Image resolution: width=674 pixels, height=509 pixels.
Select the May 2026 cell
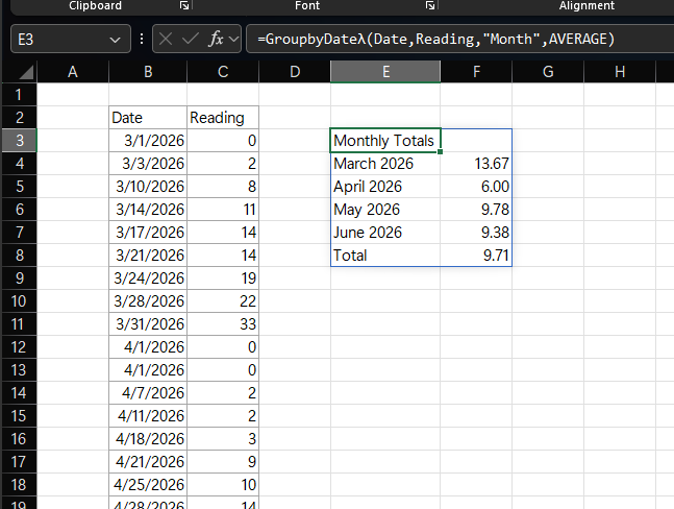coord(386,209)
